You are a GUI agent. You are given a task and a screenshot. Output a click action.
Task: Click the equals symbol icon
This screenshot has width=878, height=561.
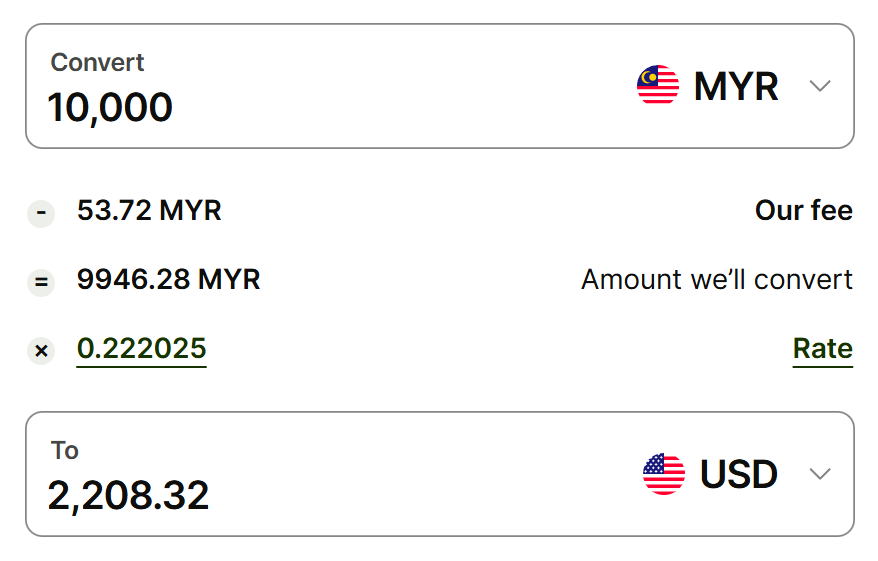[x=41, y=281]
